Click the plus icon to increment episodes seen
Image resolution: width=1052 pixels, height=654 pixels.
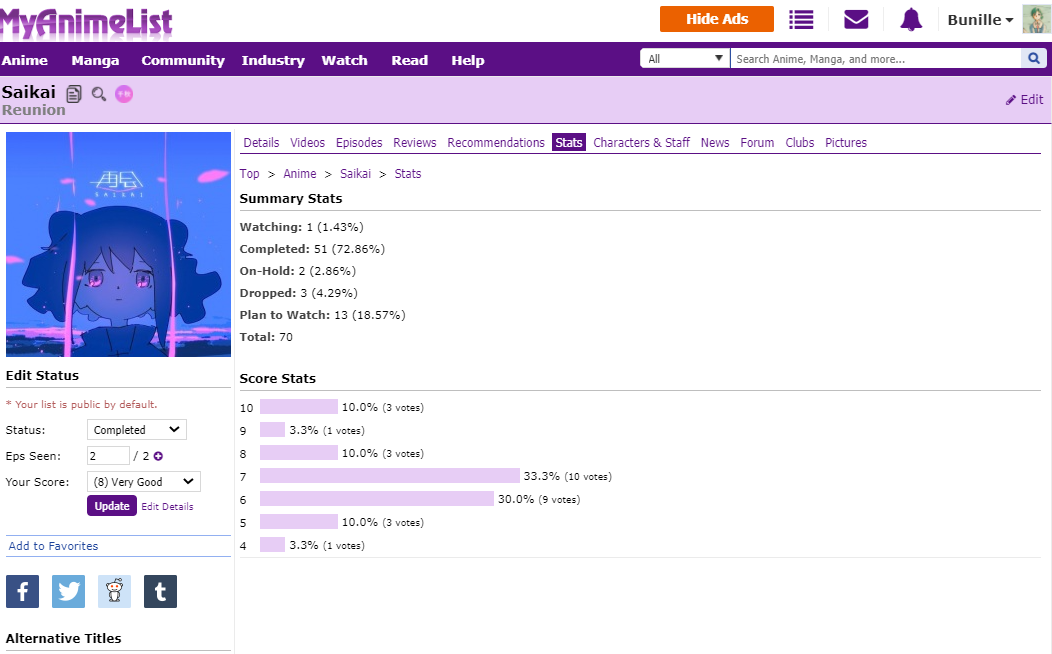pyautogui.click(x=158, y=456)
